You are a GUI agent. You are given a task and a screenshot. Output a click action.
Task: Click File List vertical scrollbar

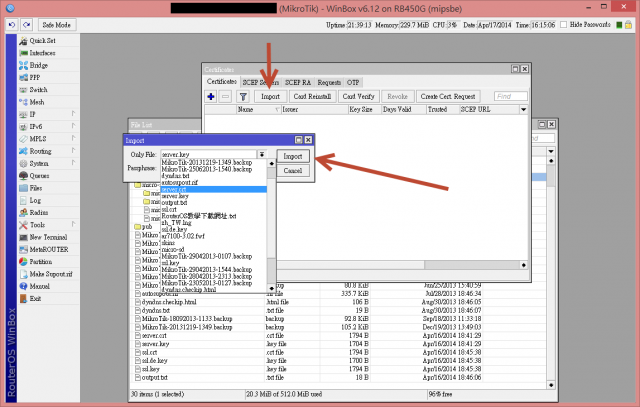(x=551, y=271)
